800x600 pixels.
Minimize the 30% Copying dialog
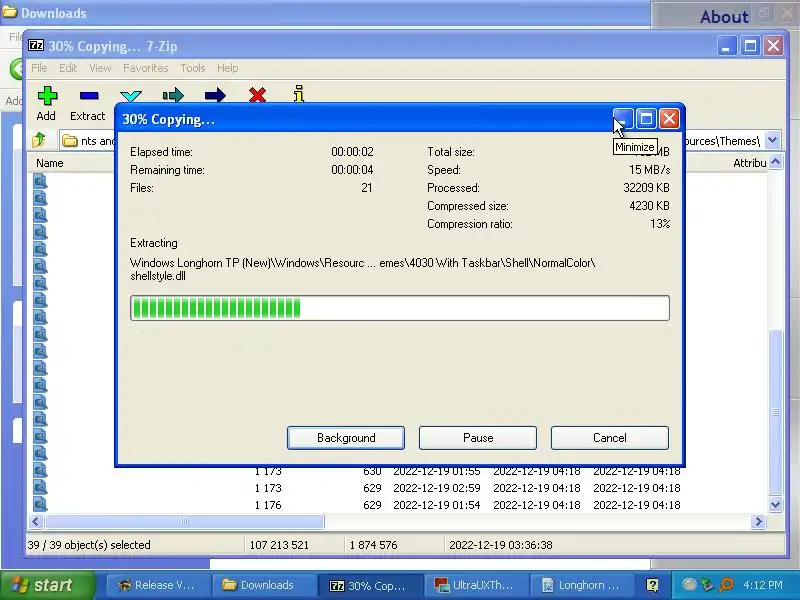(x=623, y=118)
